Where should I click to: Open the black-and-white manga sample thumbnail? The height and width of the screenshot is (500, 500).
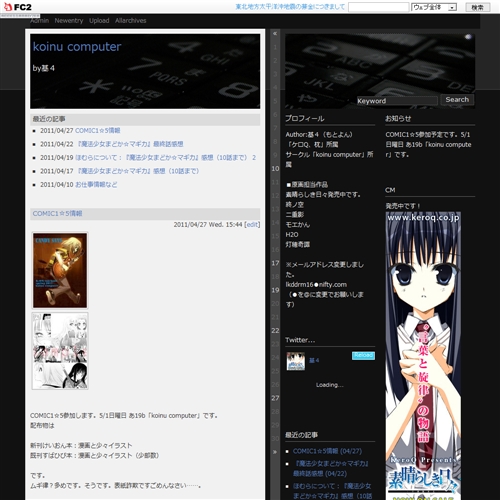(x=60, y=351)
